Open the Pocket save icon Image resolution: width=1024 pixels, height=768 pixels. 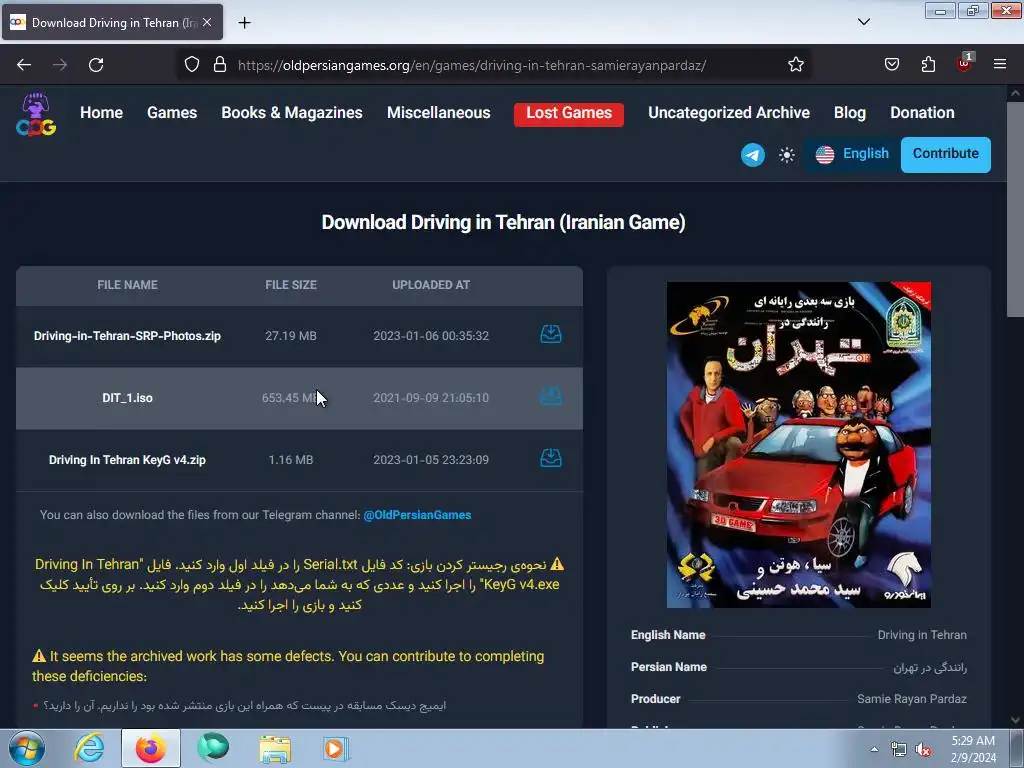pos(892,65)
